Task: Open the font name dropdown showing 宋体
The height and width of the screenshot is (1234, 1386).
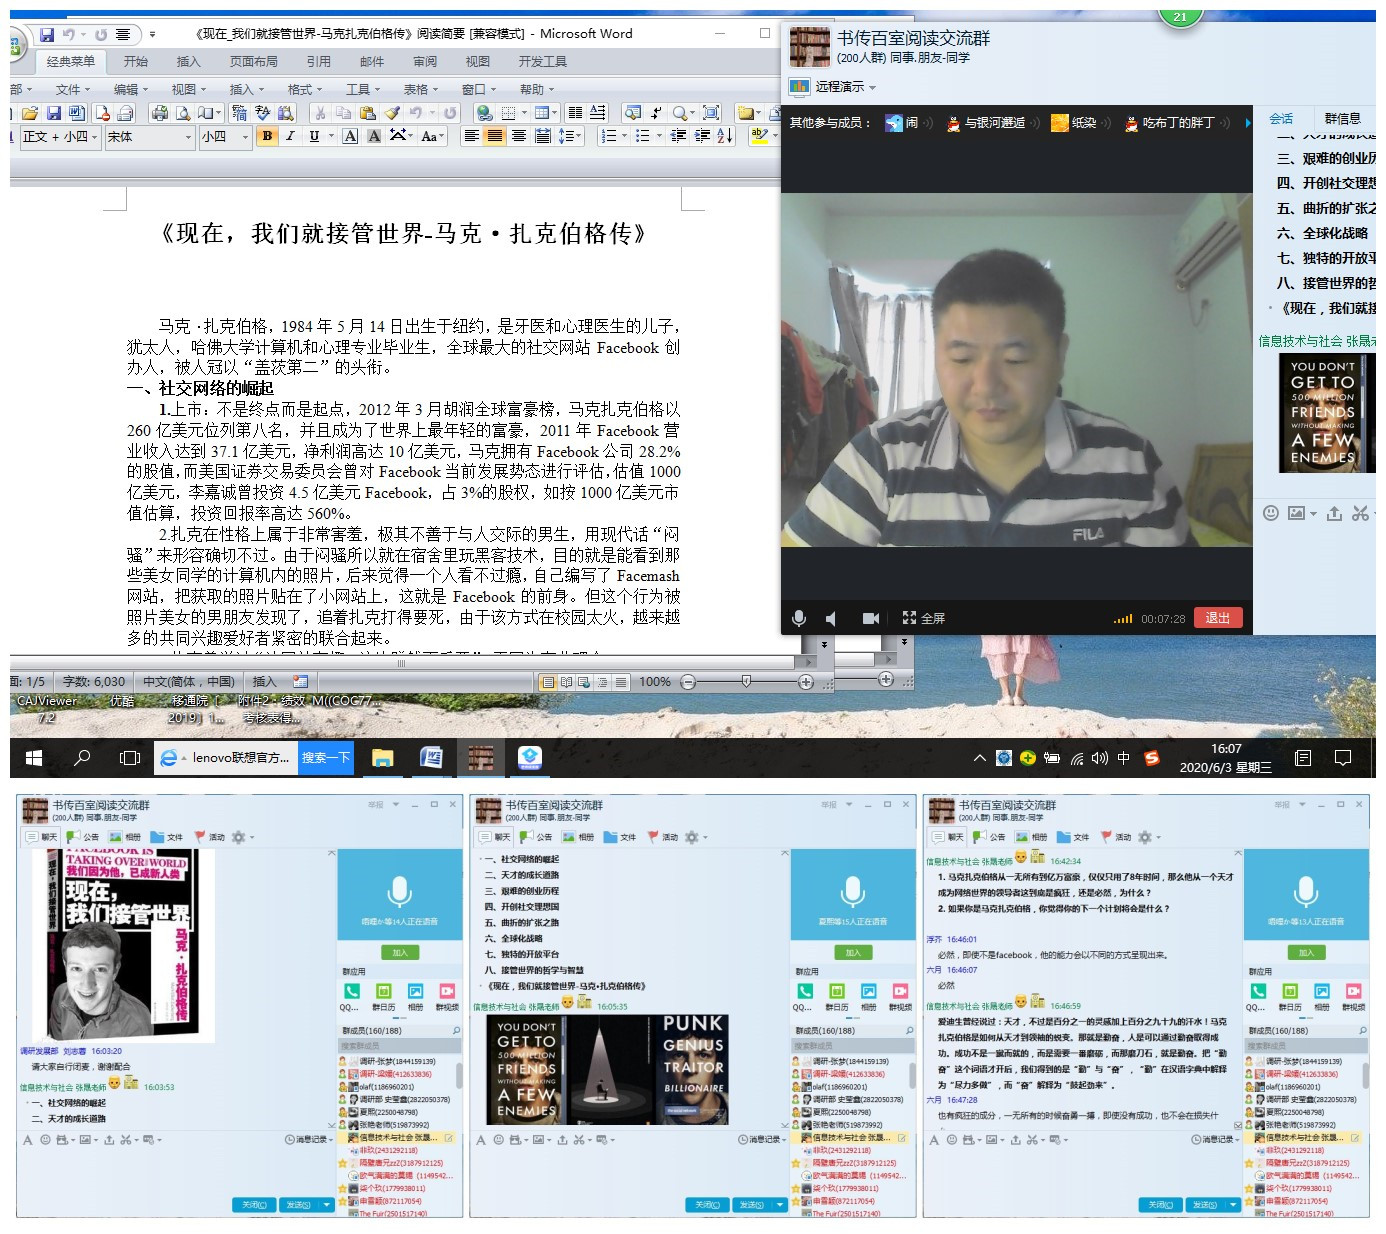Action: click(188, 137)
